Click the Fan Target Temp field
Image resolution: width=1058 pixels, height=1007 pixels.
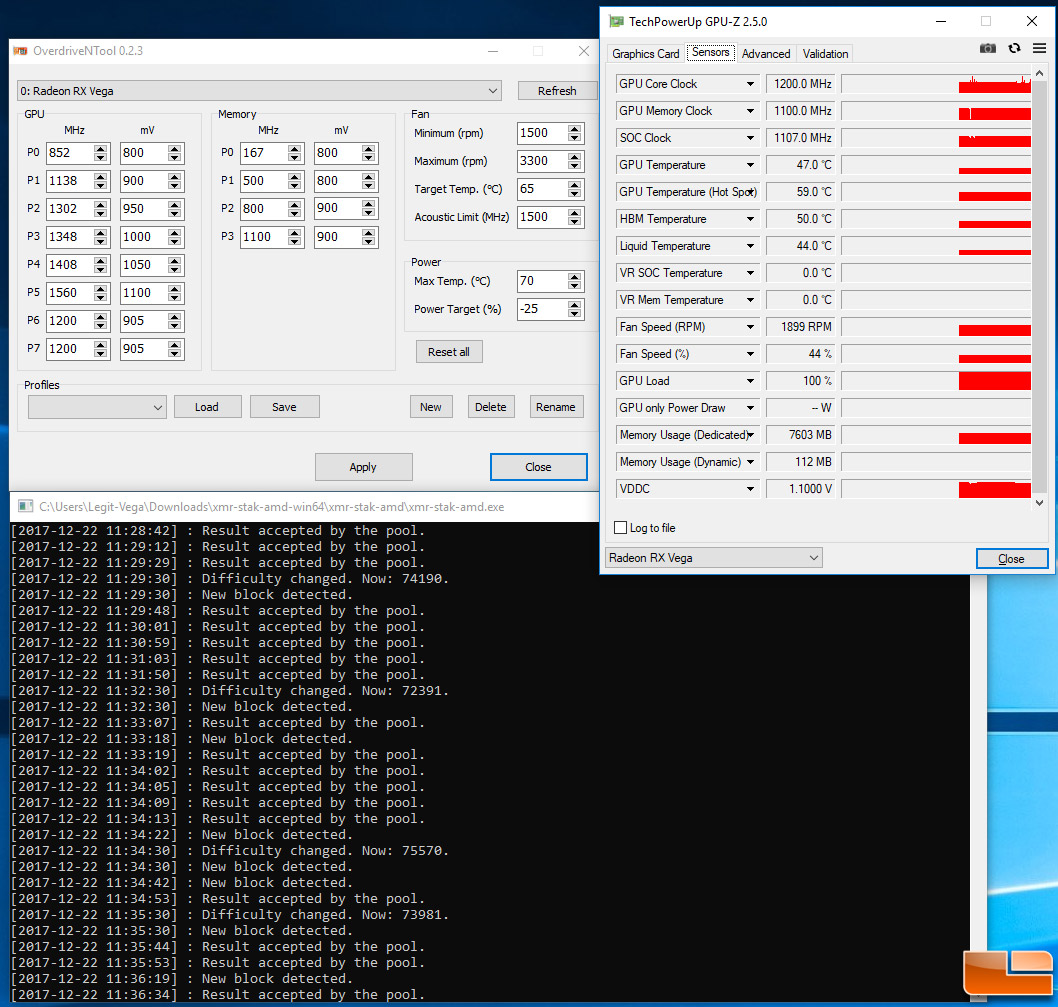542,189
